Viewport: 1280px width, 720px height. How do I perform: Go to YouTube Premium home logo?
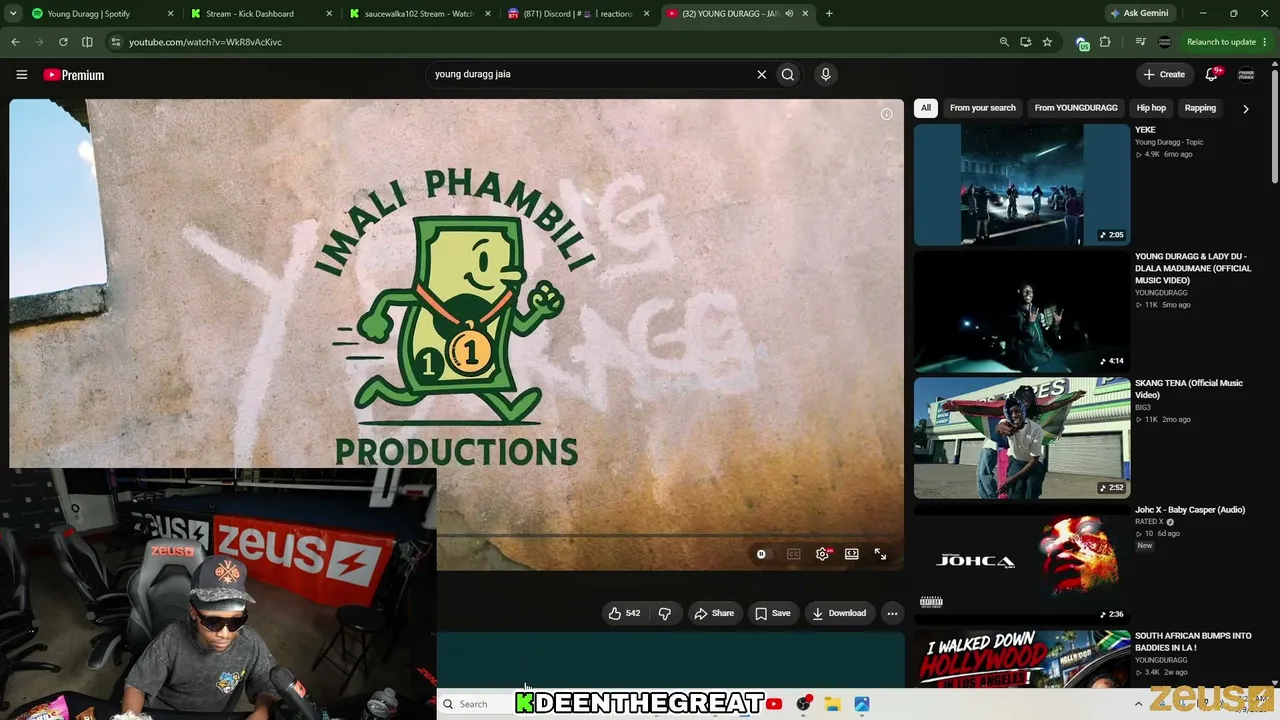click(74, 75)
